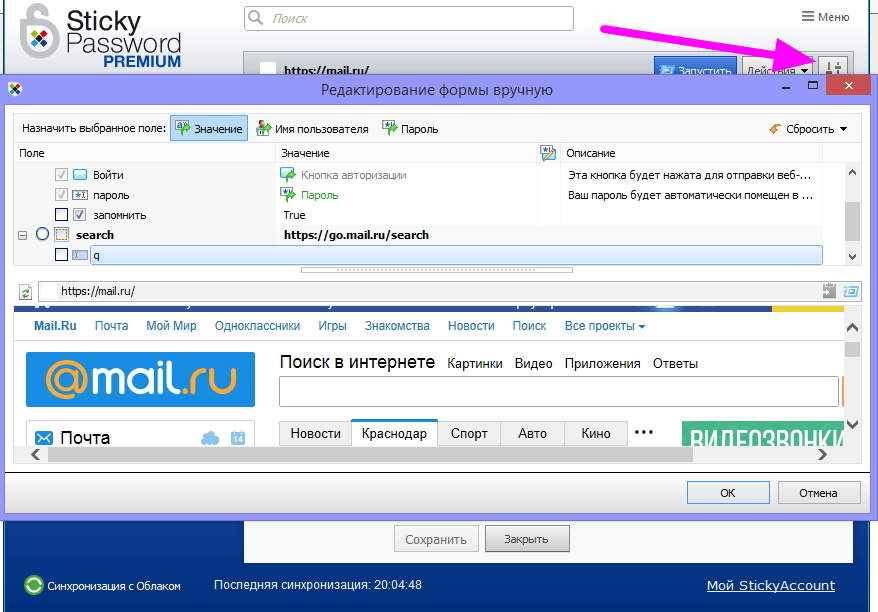This screenshot has height=612, width=878.
Task: Expand the Все проекты dropdown
Action: tap(604, 326)
